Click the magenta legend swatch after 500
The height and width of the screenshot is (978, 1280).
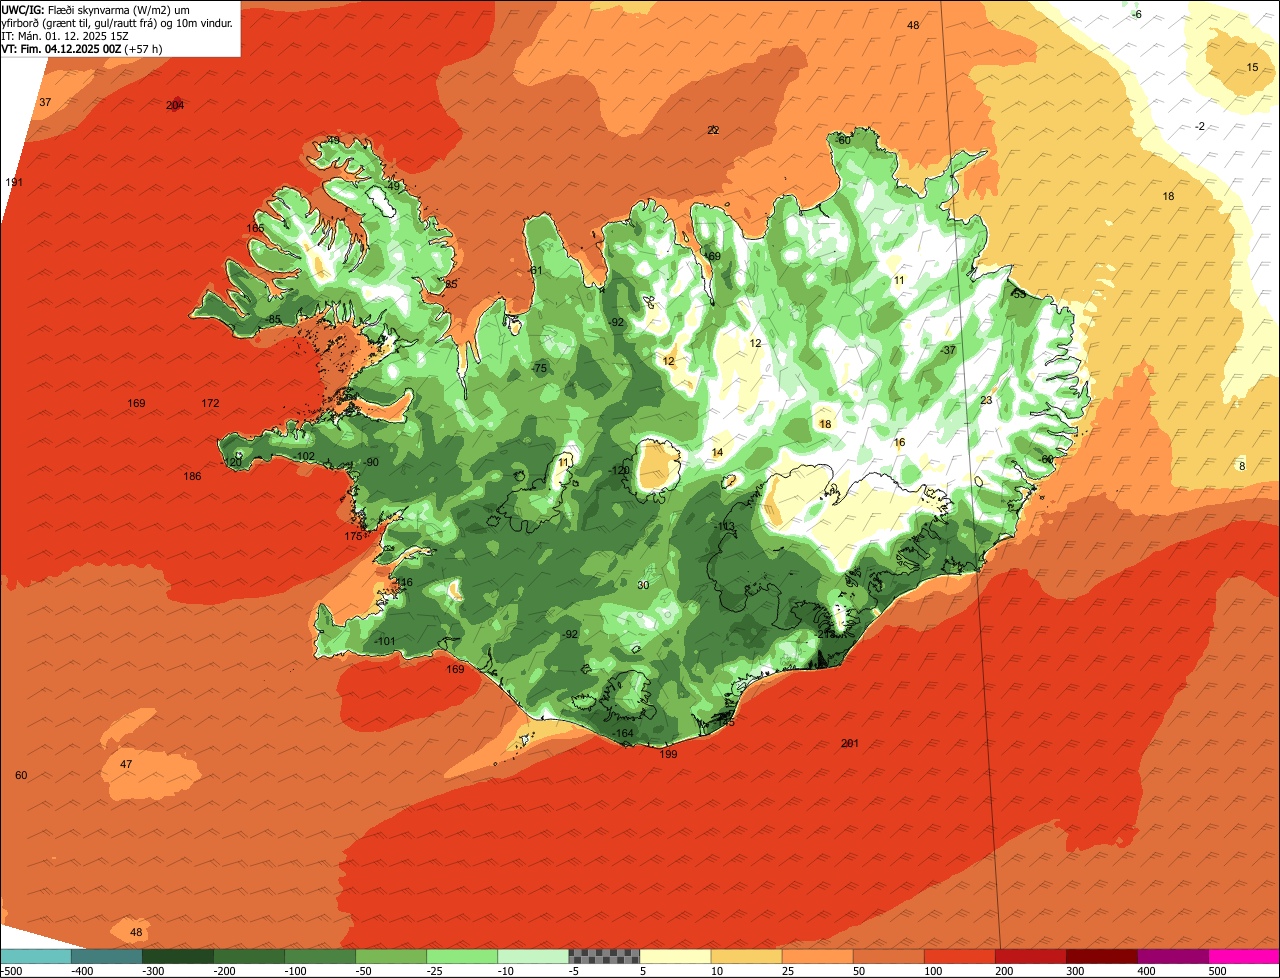(x=1244, y=956)
